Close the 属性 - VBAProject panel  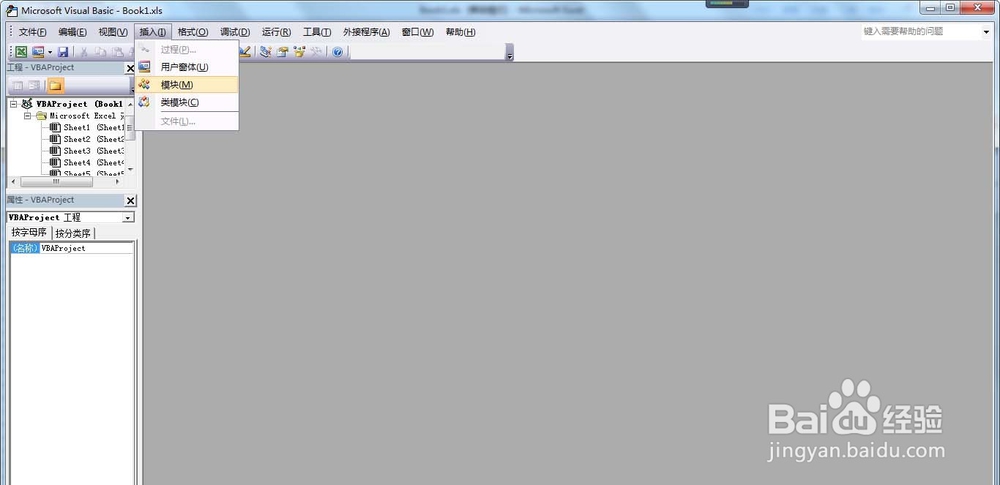131,201
